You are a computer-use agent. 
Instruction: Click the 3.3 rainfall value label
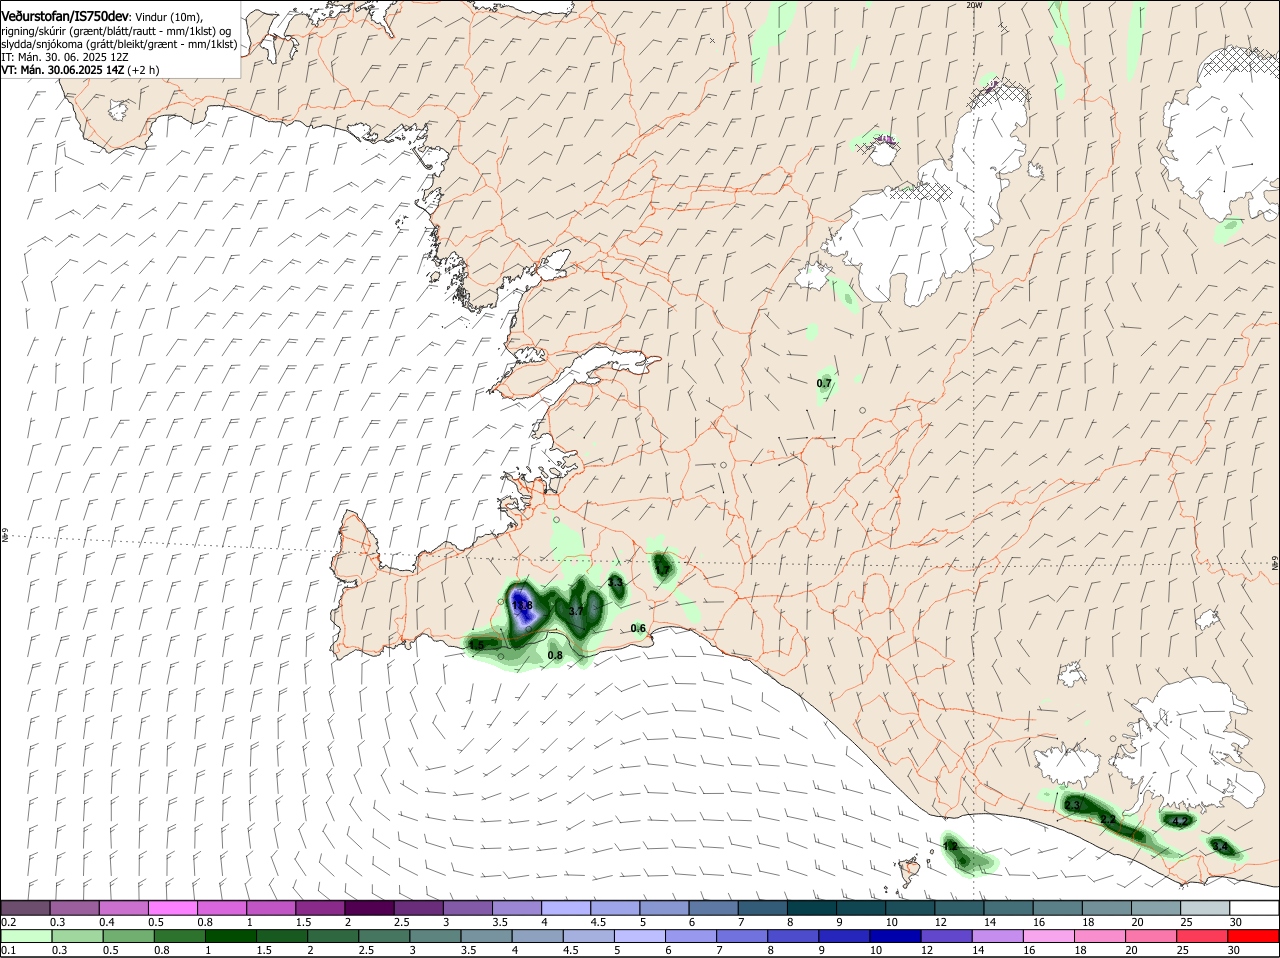coord(615,582)
